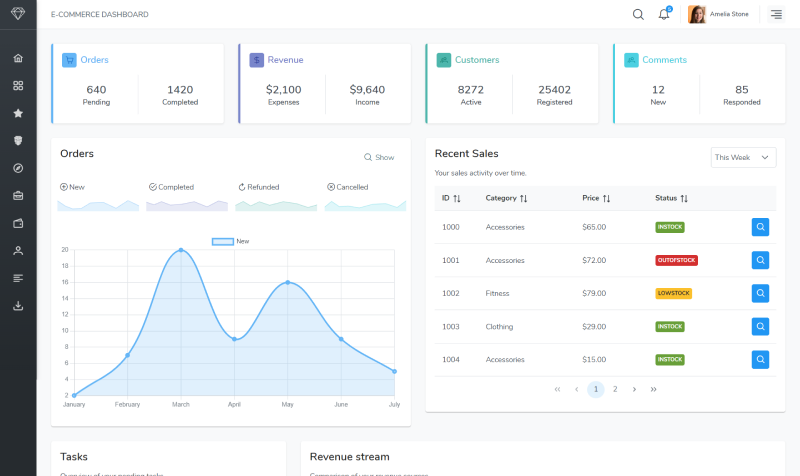The image size is (800, 476).
Task: Jump to first page double arrow
Action: pos(557,389)
